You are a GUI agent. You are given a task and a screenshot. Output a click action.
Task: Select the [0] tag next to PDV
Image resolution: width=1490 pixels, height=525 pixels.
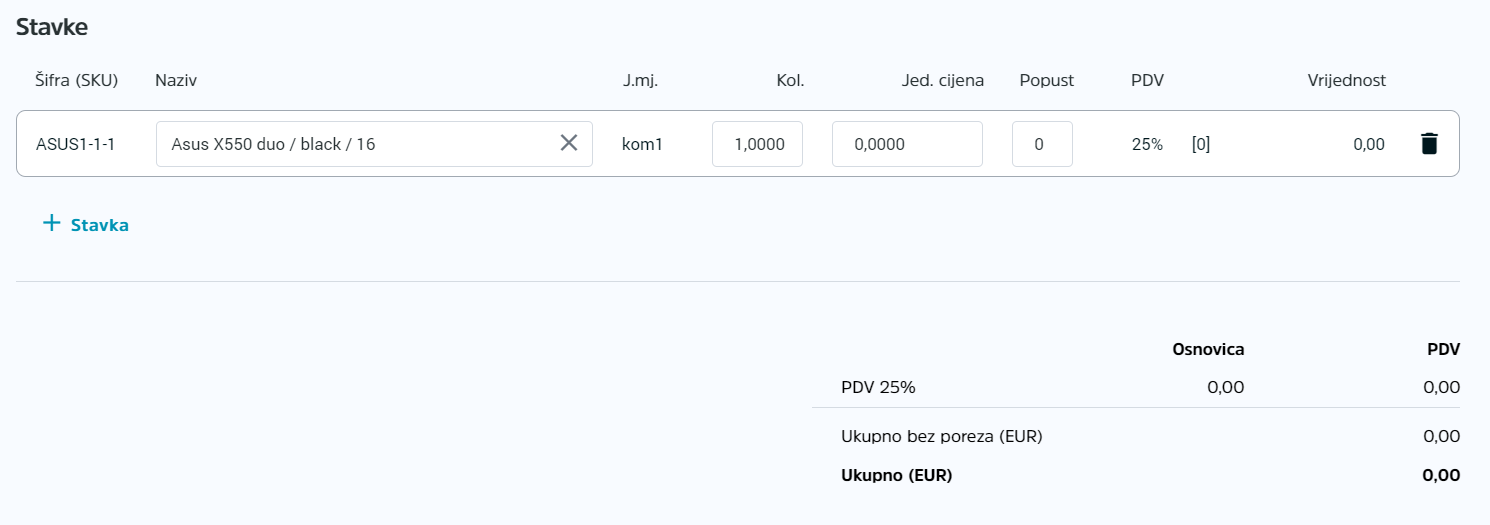[x=1201, y=144]
